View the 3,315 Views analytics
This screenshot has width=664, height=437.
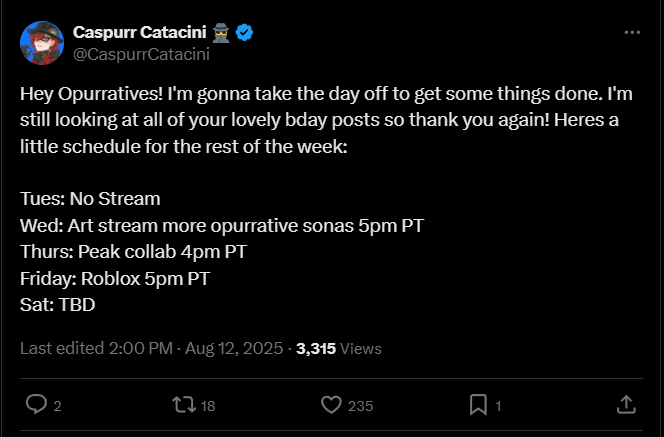(x=339, y=349)
